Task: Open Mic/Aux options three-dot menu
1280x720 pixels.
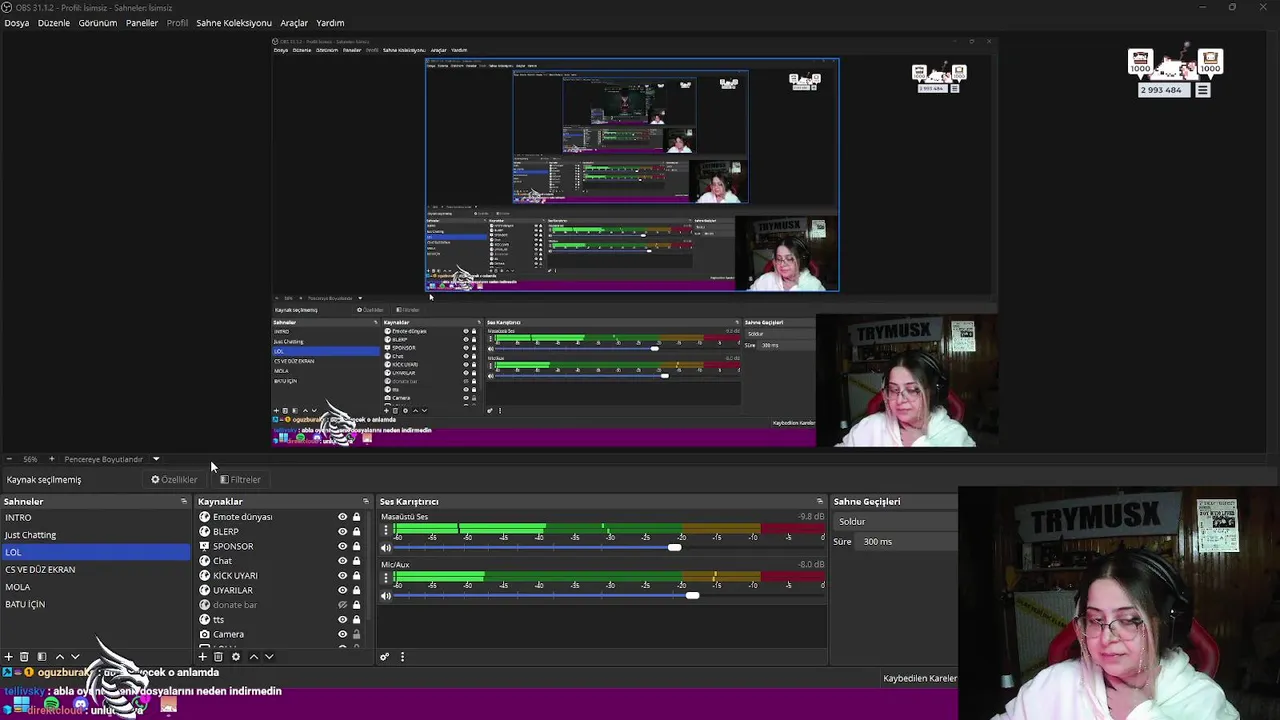Action: pos(386,578)
